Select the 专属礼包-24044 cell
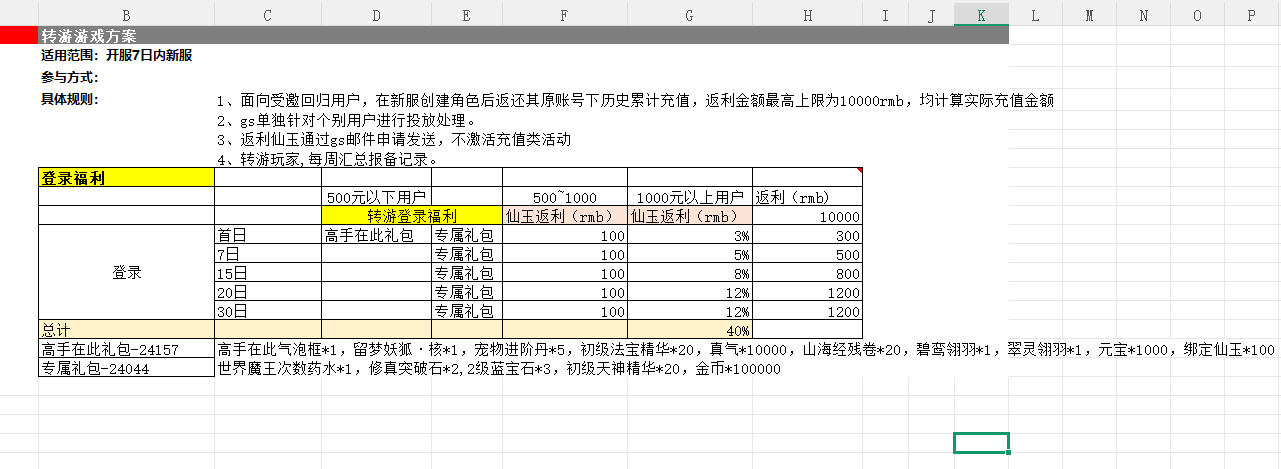Viewport: 1281px width, 469px height. point(126,368)
